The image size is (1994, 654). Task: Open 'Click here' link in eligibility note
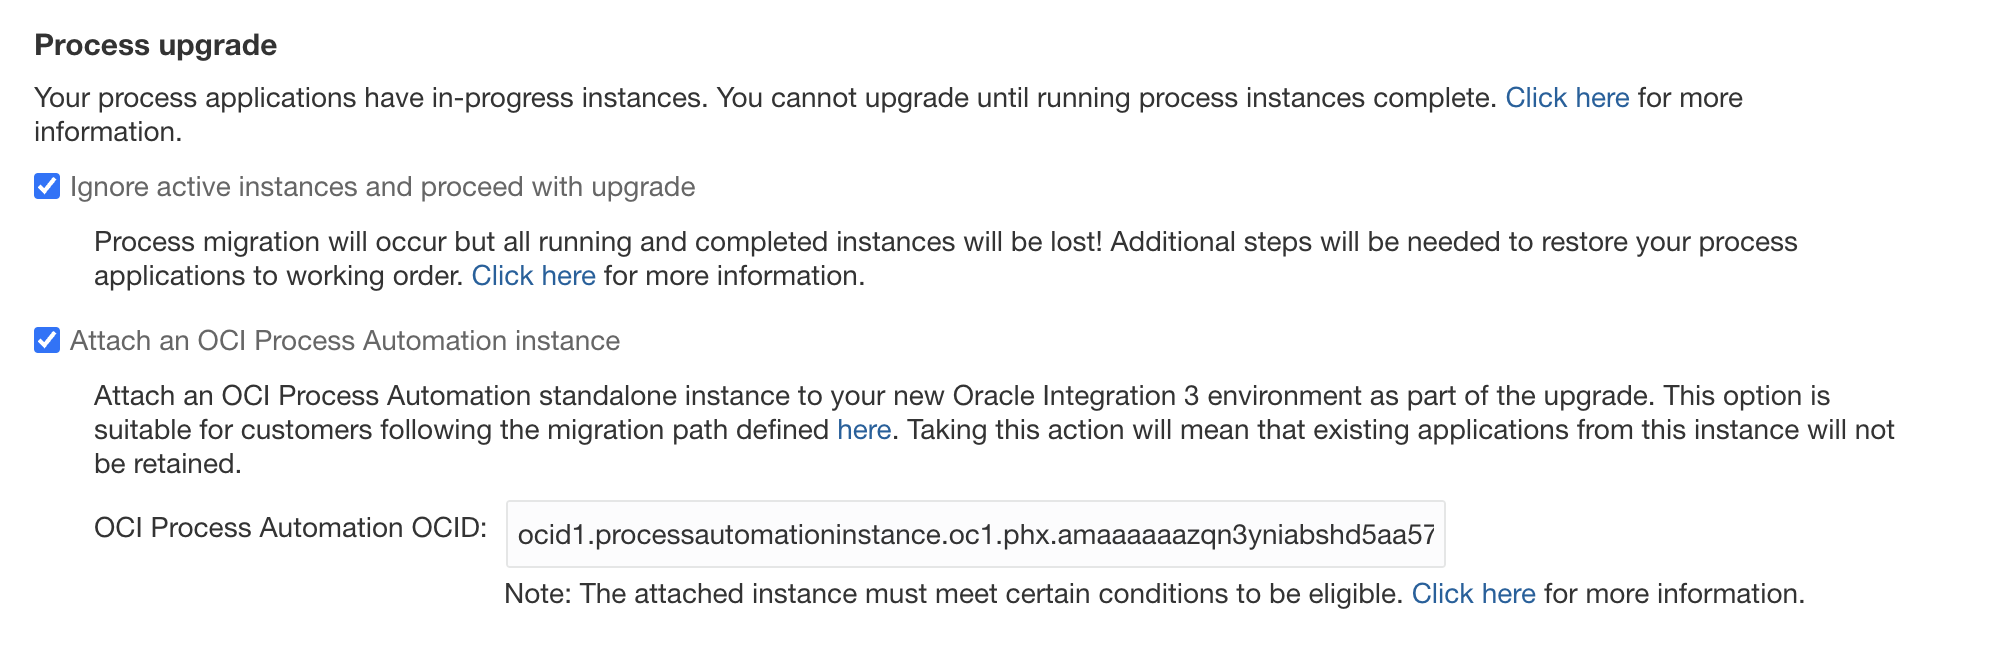pos(1473,594)
